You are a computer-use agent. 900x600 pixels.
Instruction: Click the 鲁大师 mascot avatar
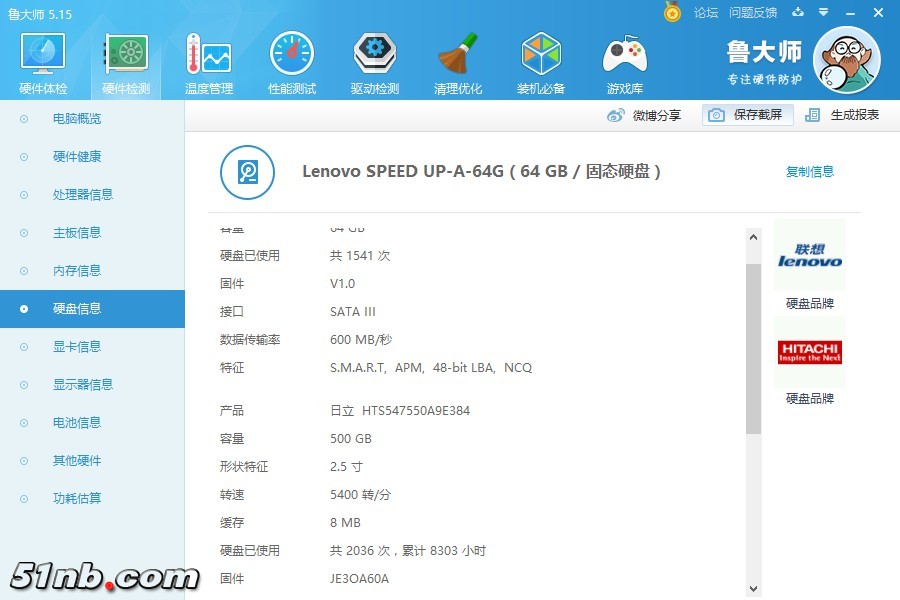click(847, 60)
